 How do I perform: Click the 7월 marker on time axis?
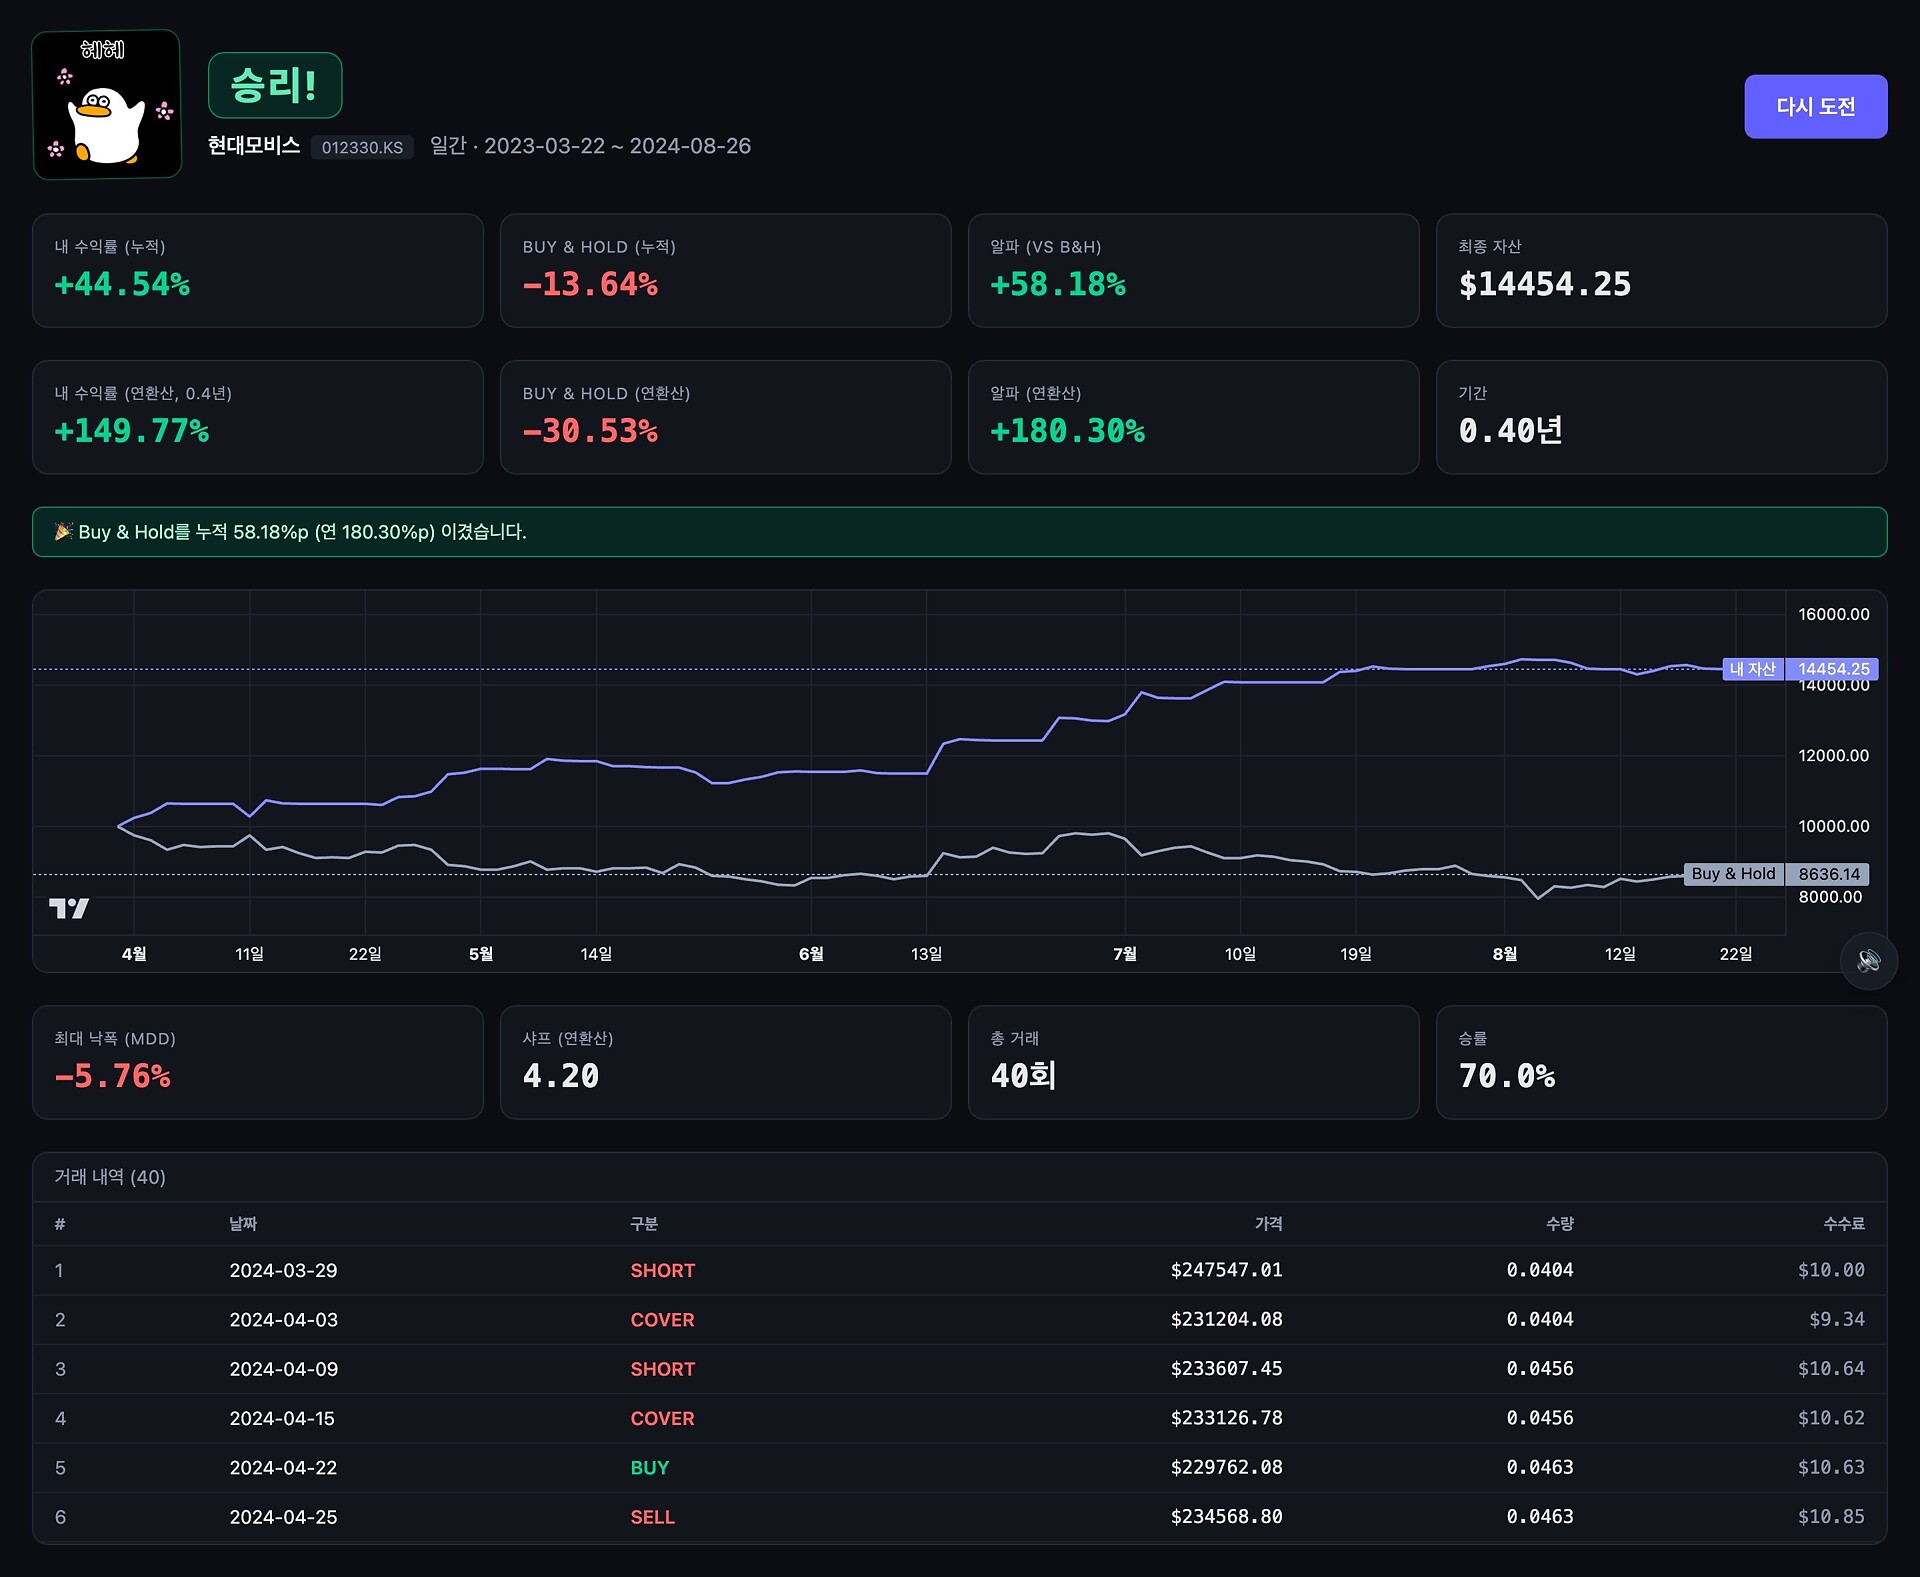coord(1124,954)
